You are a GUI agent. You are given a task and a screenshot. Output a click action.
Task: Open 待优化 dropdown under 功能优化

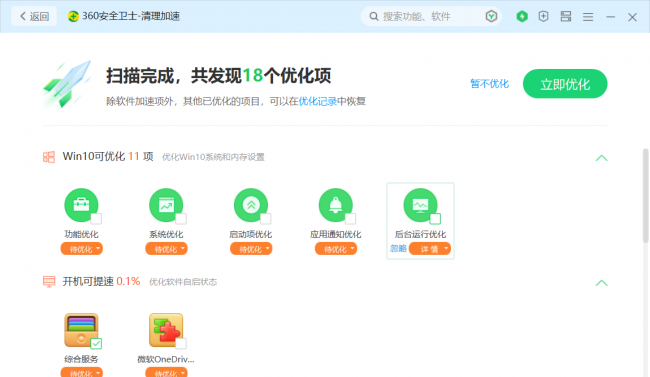[x=82, y=249]
